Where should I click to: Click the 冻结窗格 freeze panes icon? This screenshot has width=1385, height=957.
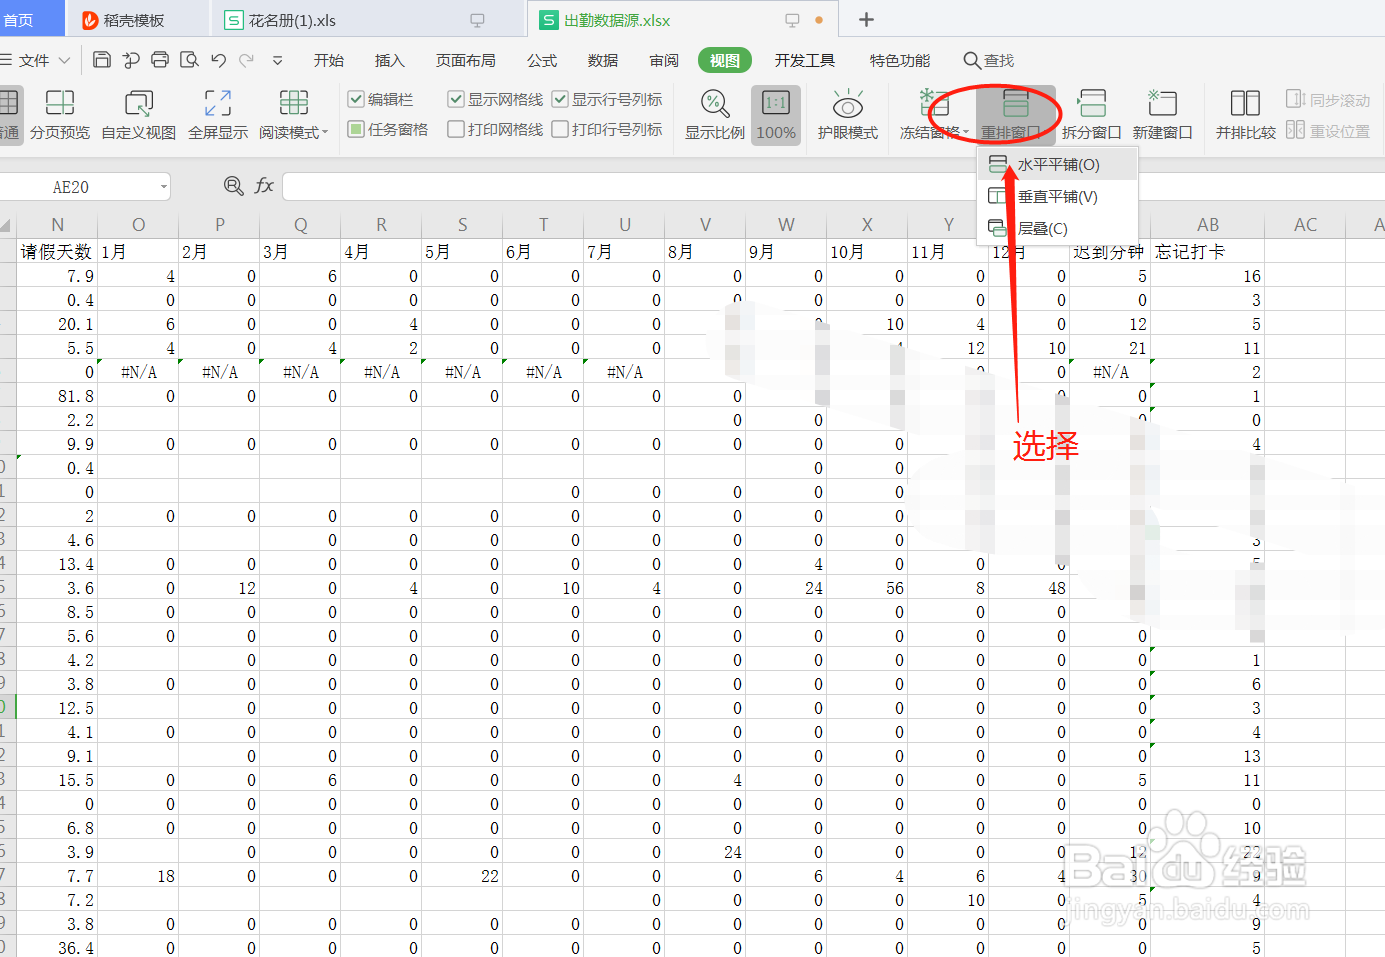click(934, 103)
